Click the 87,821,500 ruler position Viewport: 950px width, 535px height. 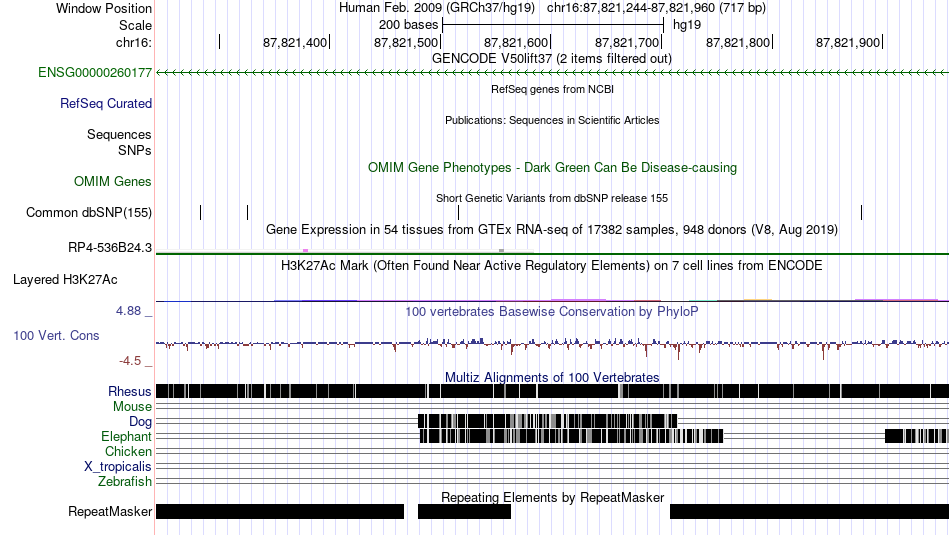[x=407, y=42]
